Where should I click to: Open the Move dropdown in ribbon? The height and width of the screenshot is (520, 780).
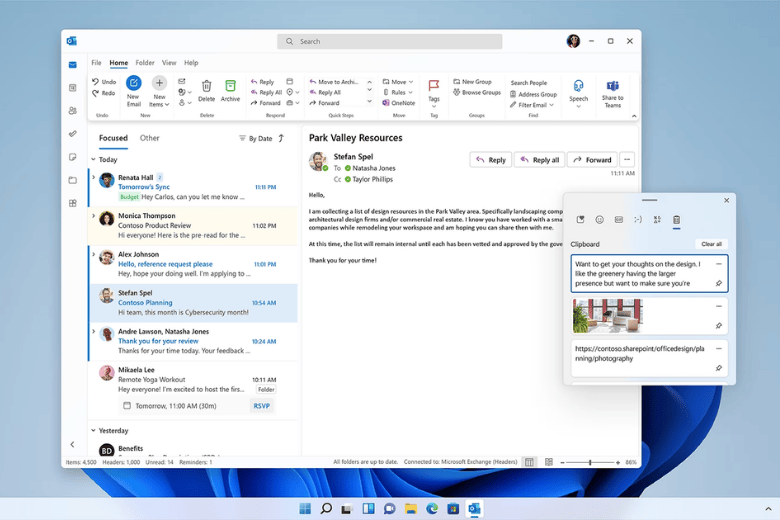coord(398,82)
